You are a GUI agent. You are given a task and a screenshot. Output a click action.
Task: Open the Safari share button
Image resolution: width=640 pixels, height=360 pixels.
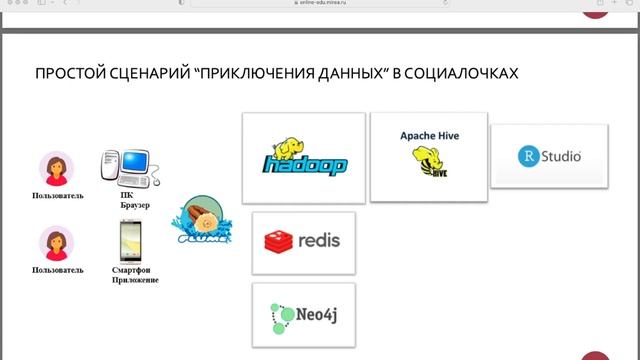(600, 2)
